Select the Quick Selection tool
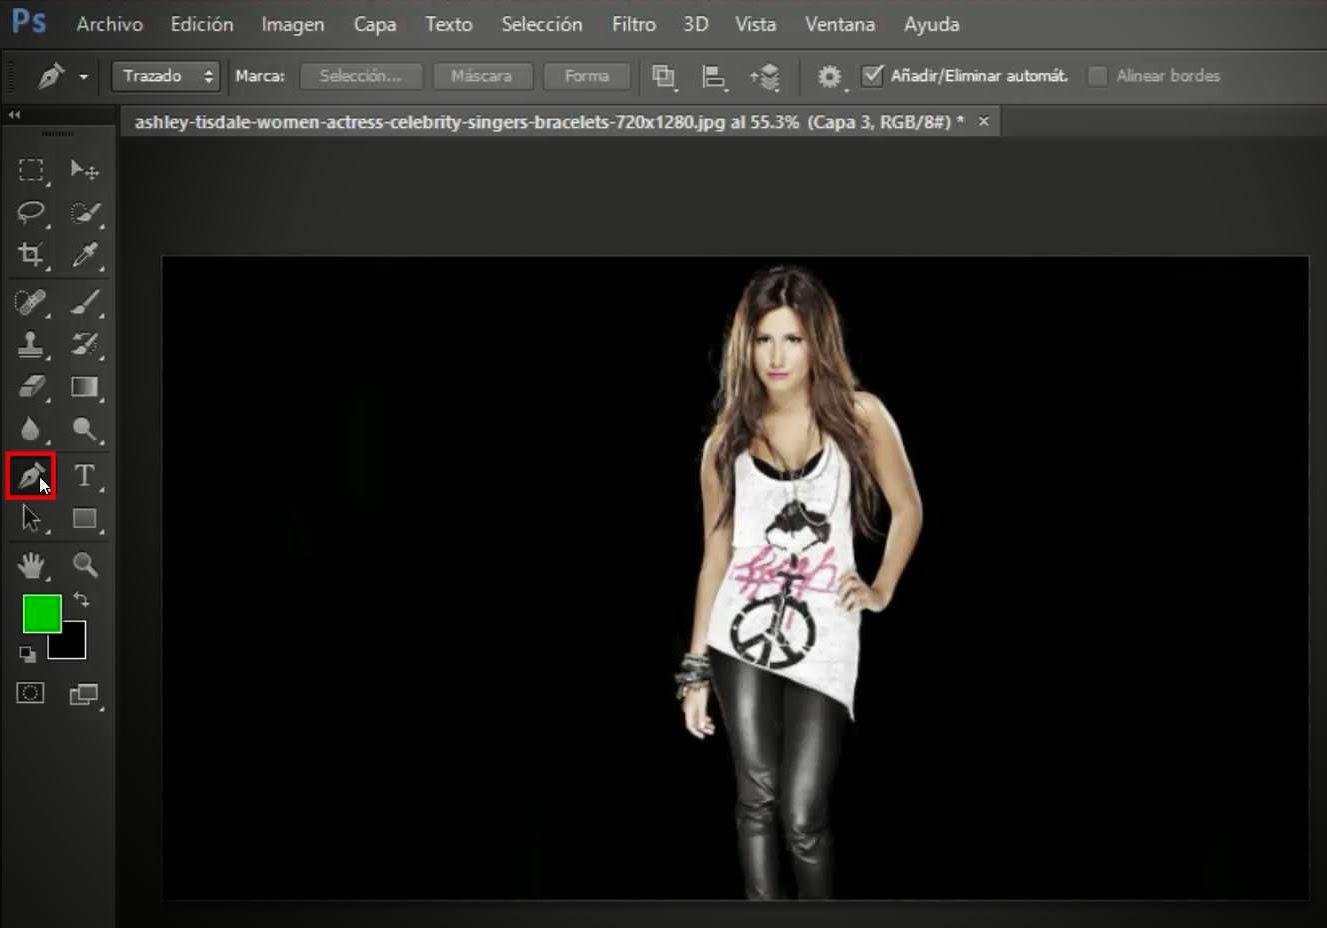This screenshot has height=928, width=1327. (x=85, y=212)
